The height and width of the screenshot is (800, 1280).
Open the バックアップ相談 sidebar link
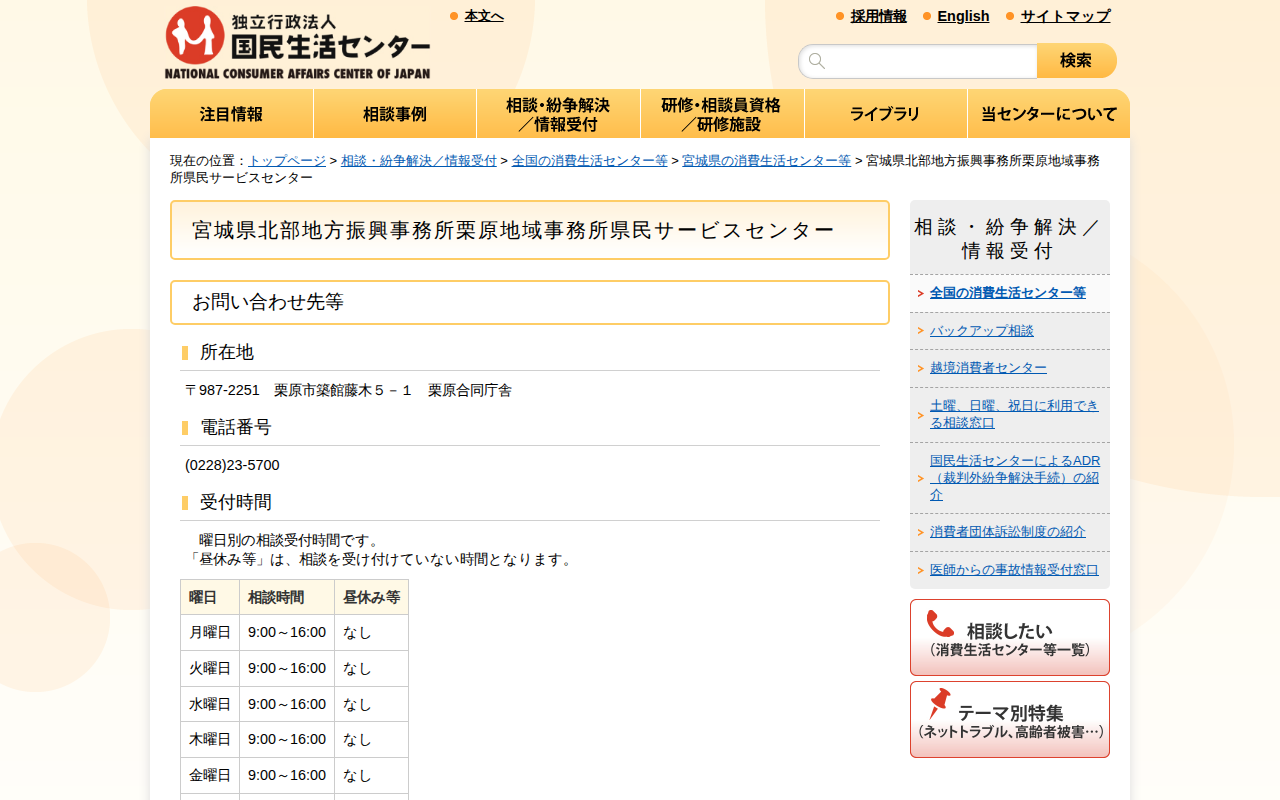981,330
